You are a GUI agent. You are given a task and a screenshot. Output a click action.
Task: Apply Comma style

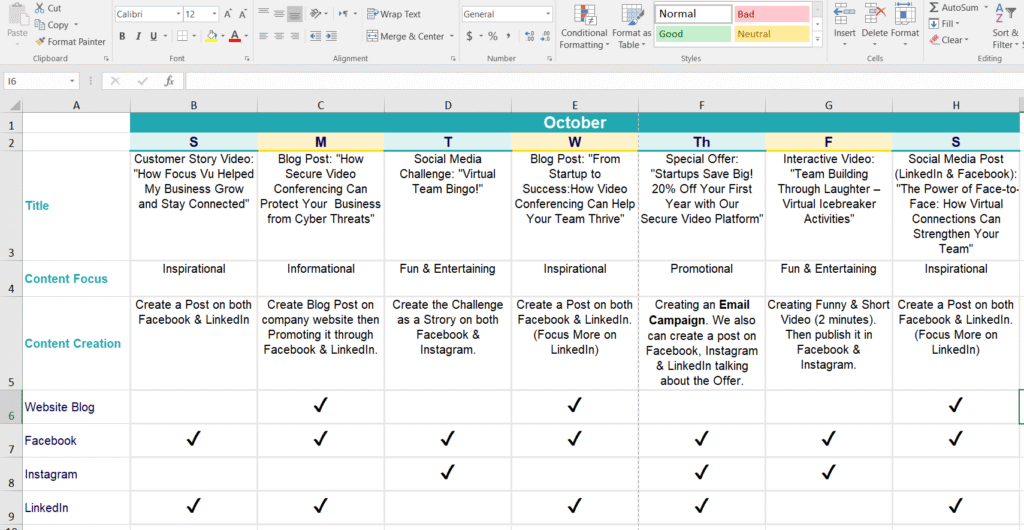click(x=507, y=37)
